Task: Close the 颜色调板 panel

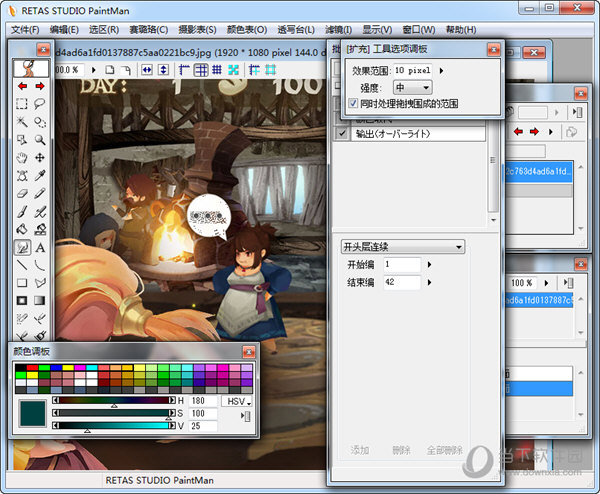Action: coord(249,352)
